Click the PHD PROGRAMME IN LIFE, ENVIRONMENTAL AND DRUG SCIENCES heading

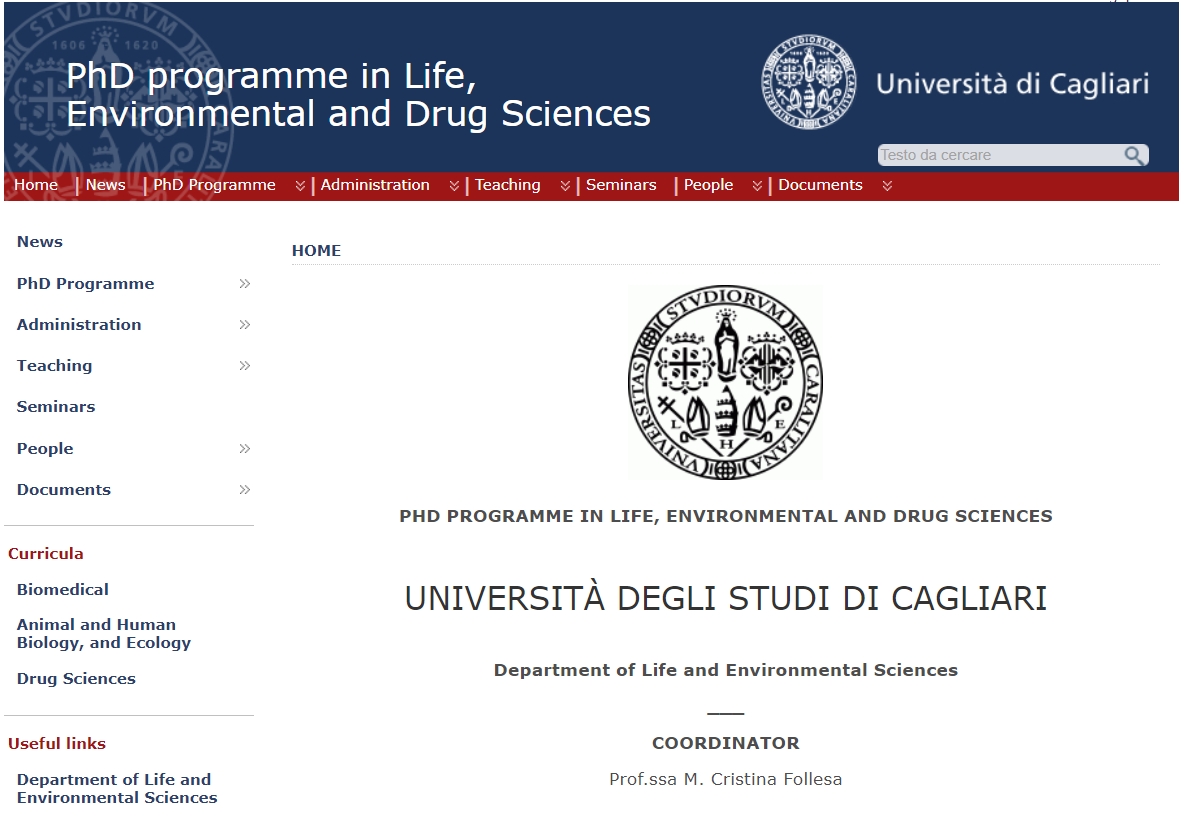click(x=725, y=516)
